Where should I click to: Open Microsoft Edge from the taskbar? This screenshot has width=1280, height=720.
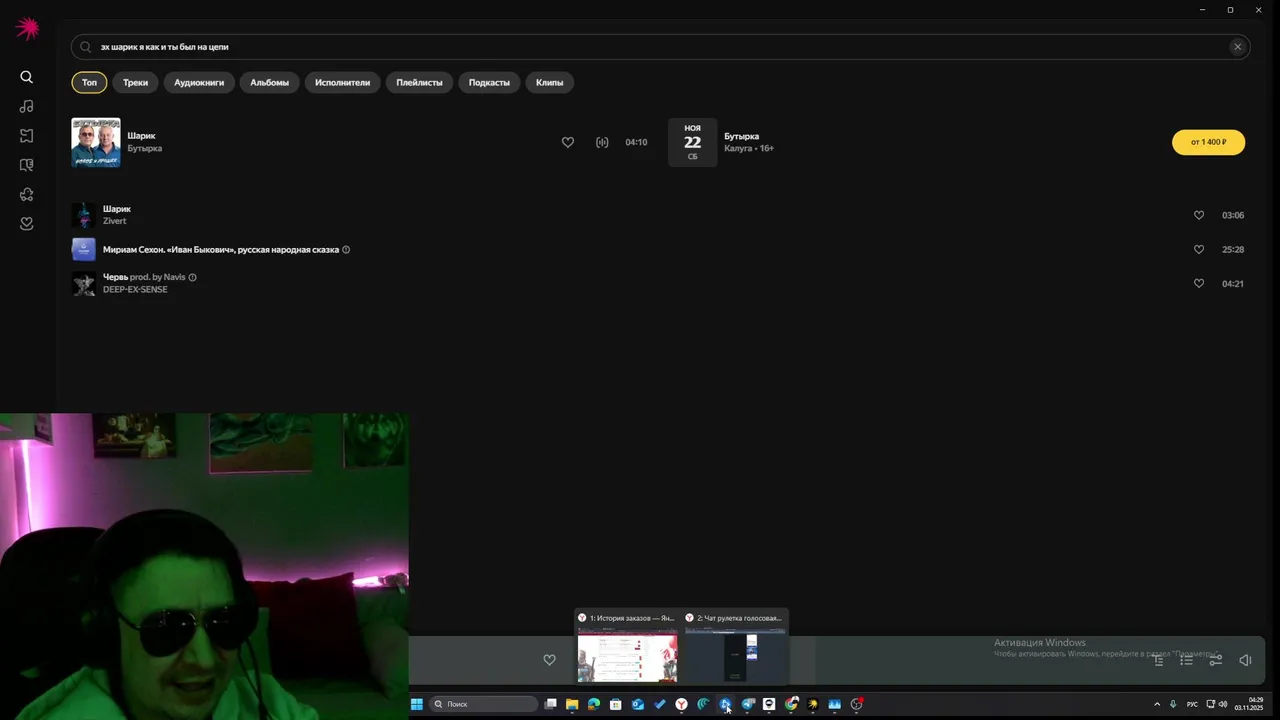594,704
